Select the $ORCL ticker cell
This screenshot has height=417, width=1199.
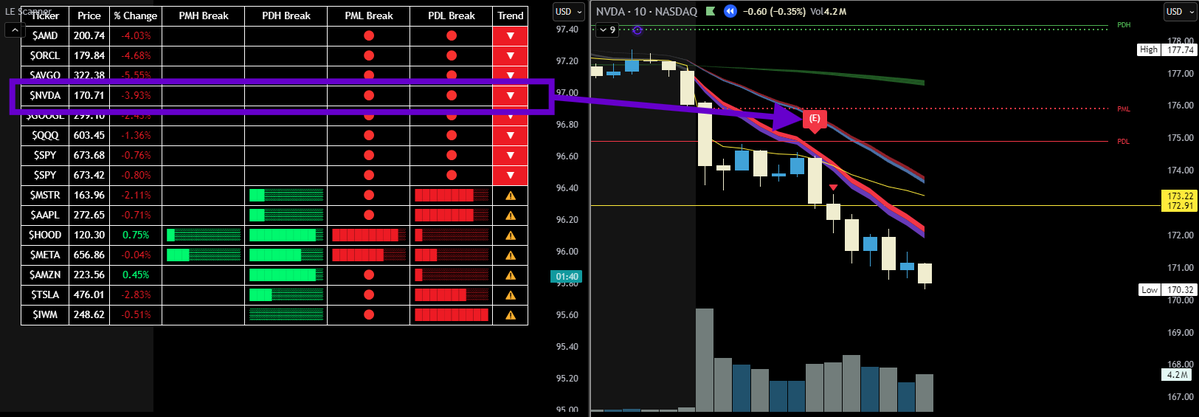click(45, 55)
